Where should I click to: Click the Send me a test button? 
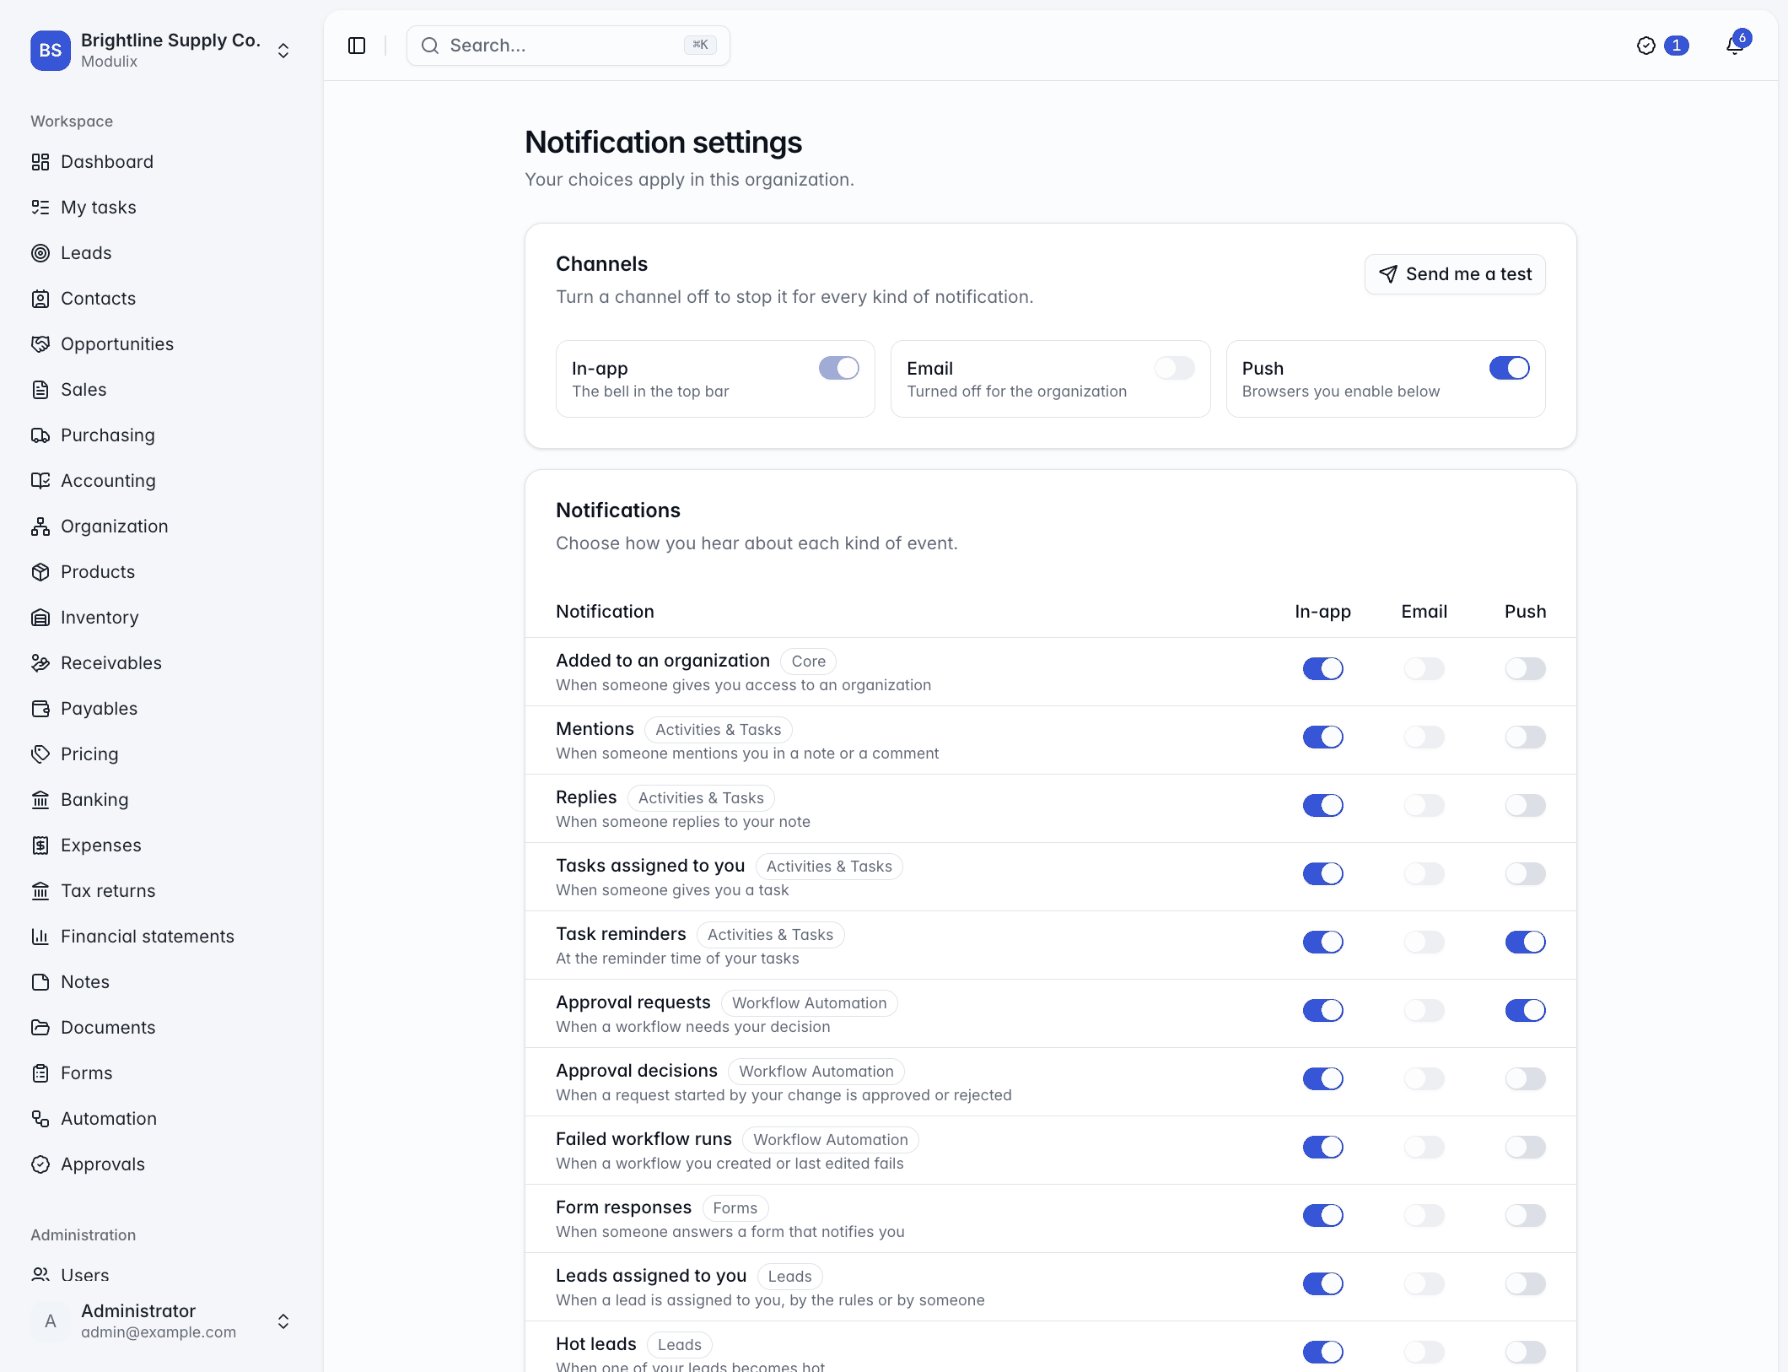point(1455,274)
